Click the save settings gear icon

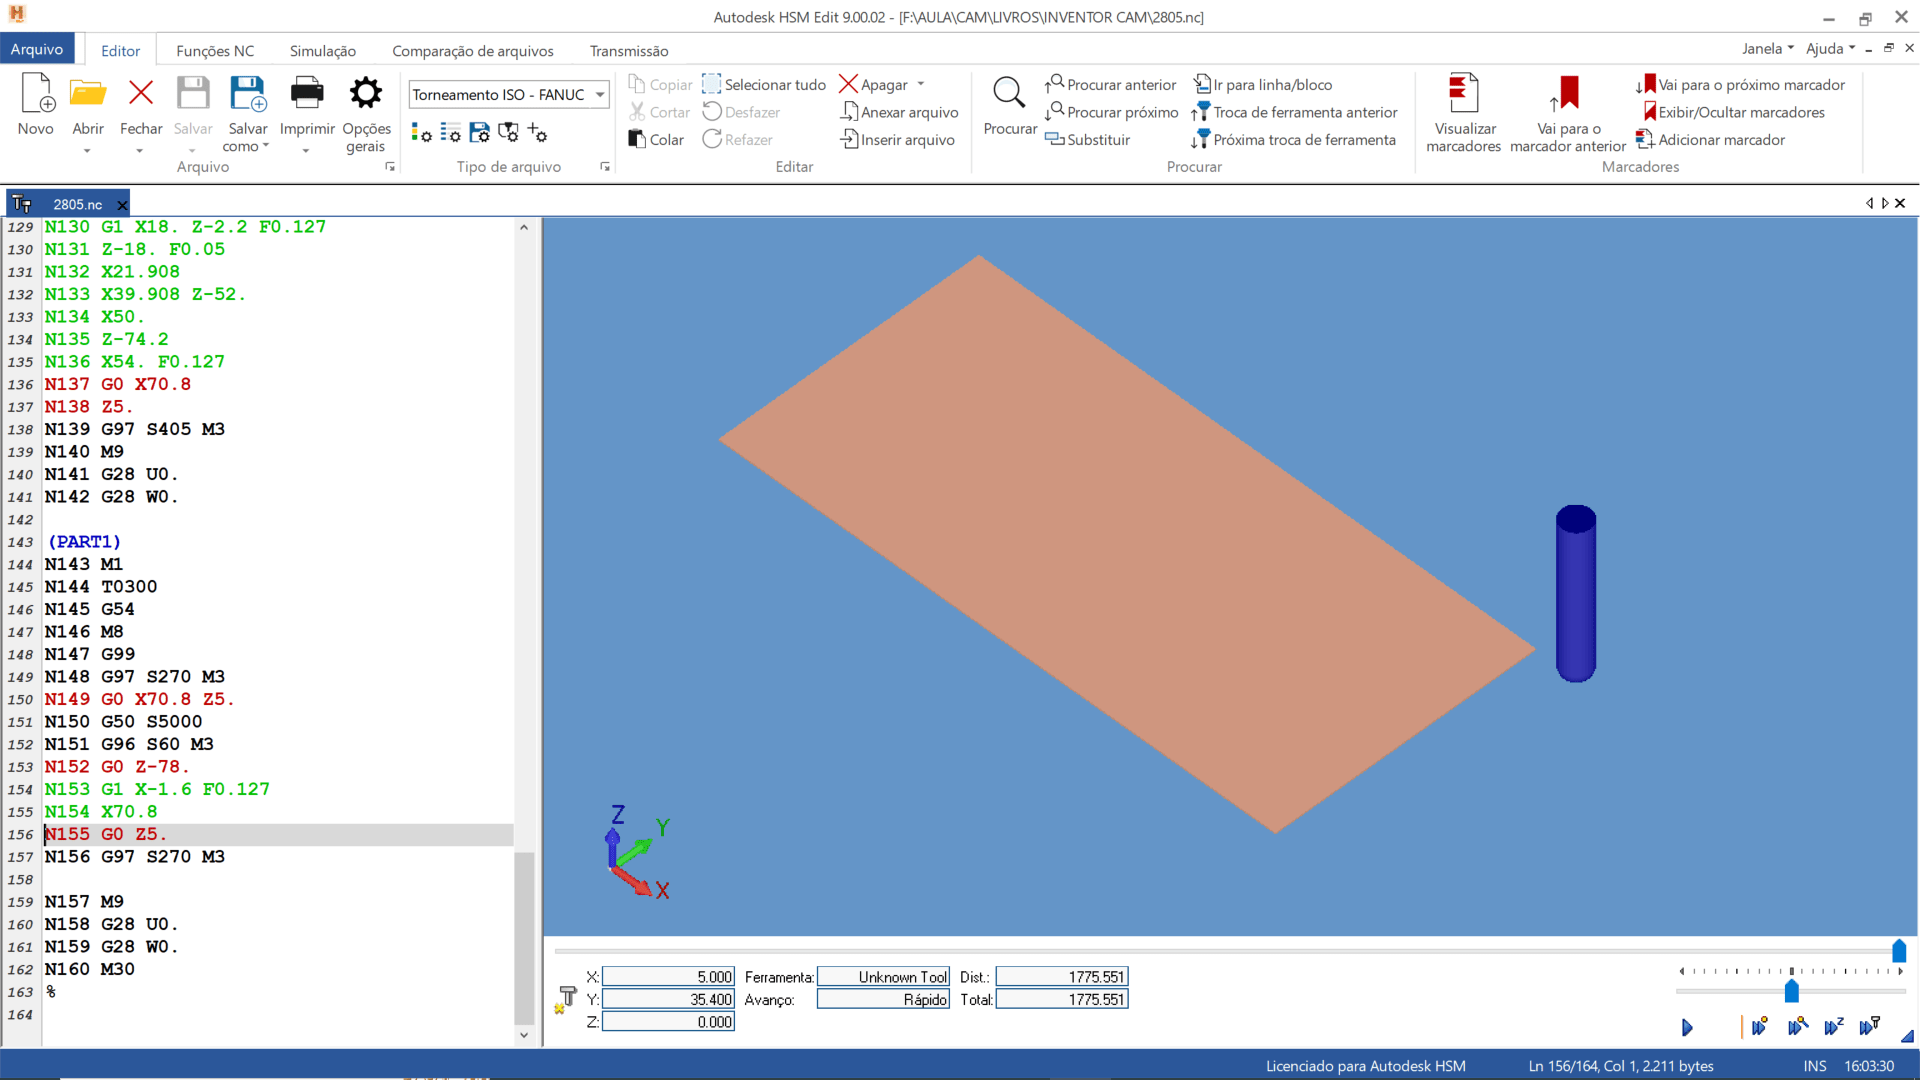pos(480,133)
